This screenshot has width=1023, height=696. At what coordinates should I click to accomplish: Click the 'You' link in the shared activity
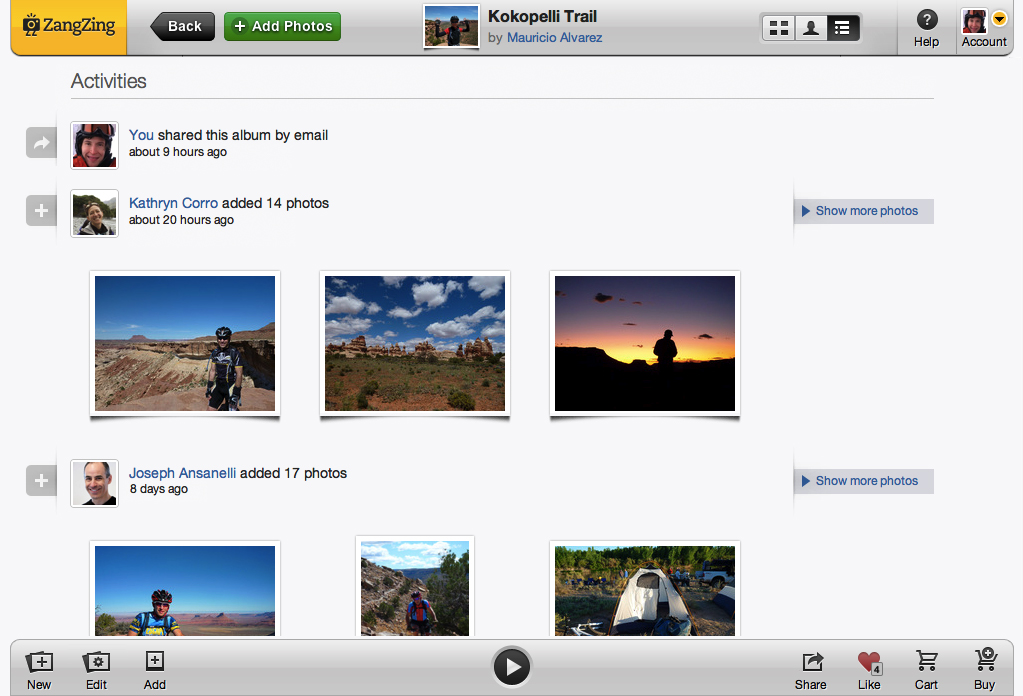[142, 135]
